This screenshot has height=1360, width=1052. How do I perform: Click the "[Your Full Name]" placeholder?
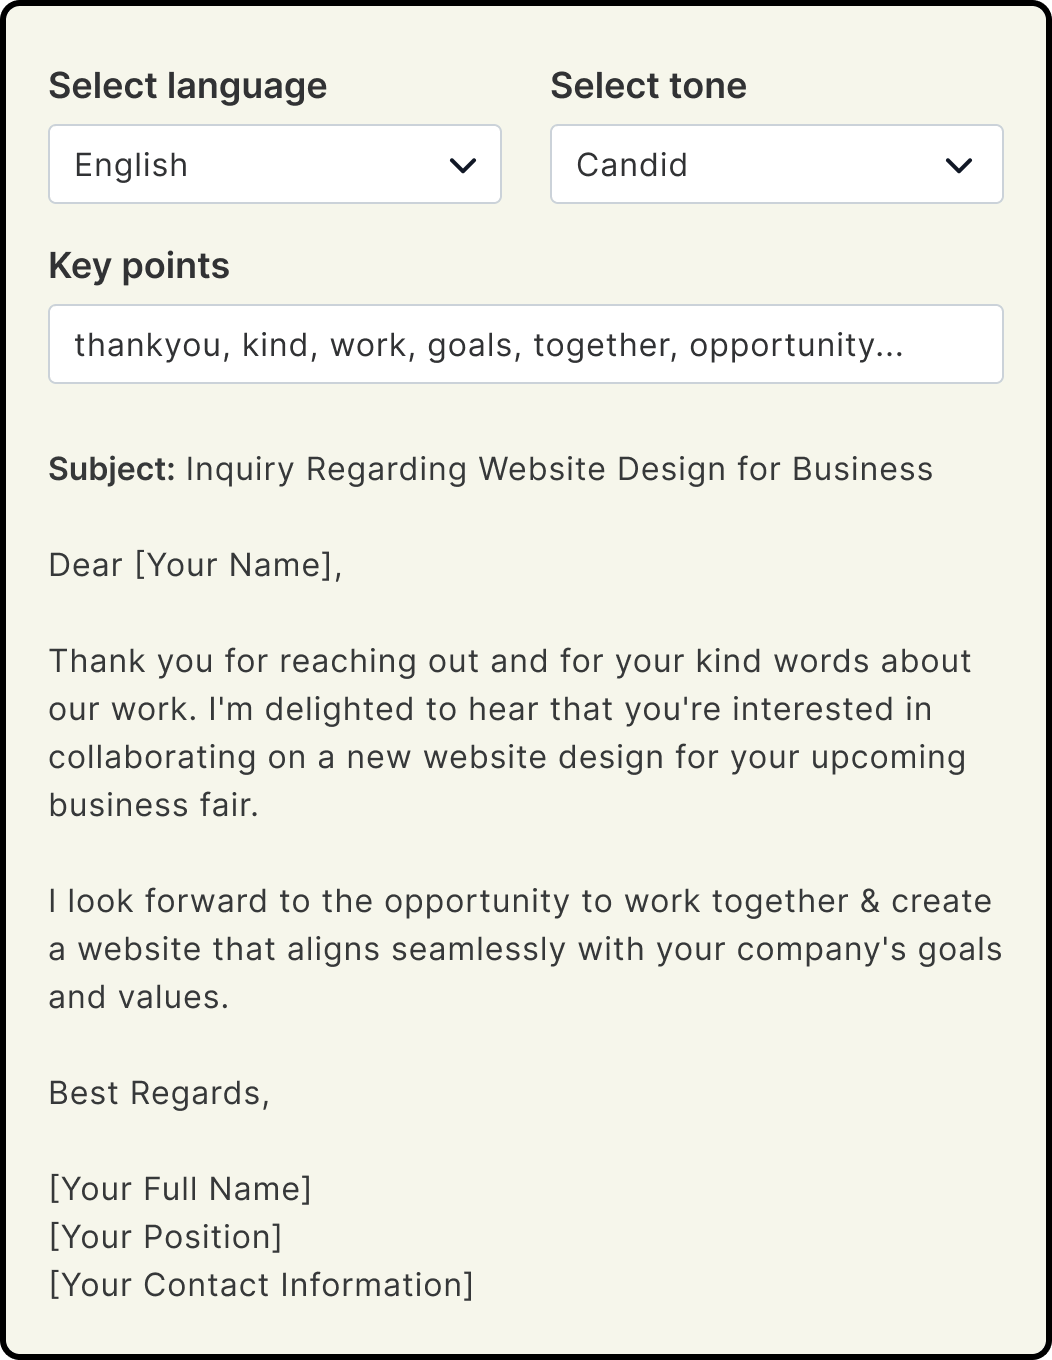pos(180,1189)
